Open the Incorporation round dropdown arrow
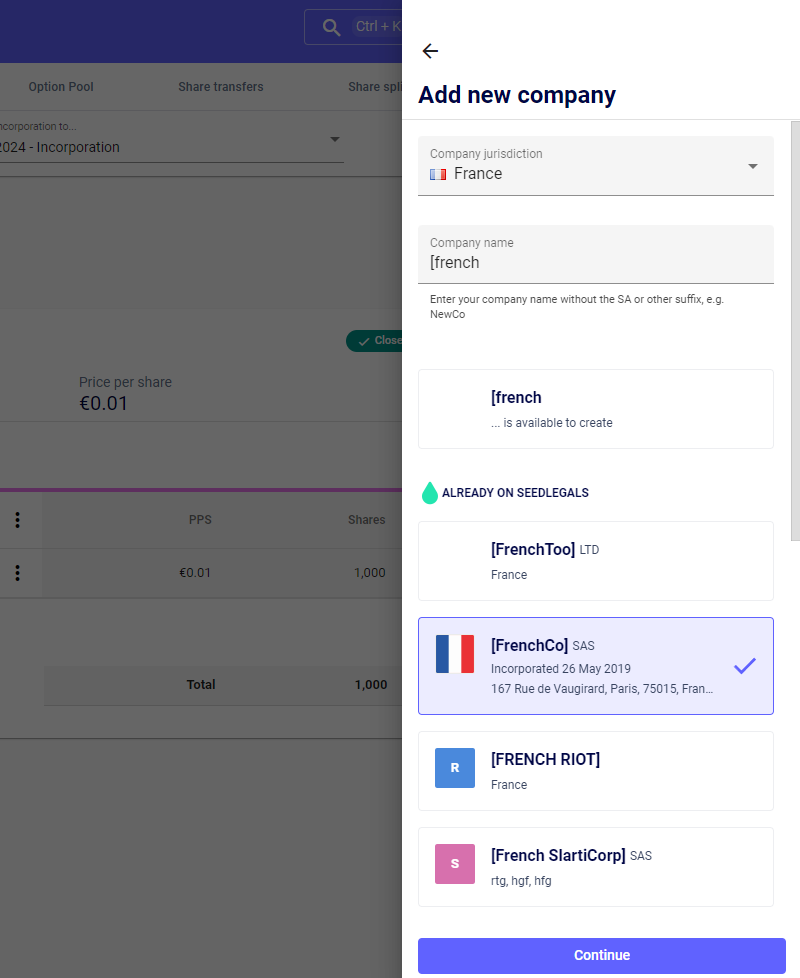Image resolution: width=800 pixels, height=978 pixels. [335, 139]
